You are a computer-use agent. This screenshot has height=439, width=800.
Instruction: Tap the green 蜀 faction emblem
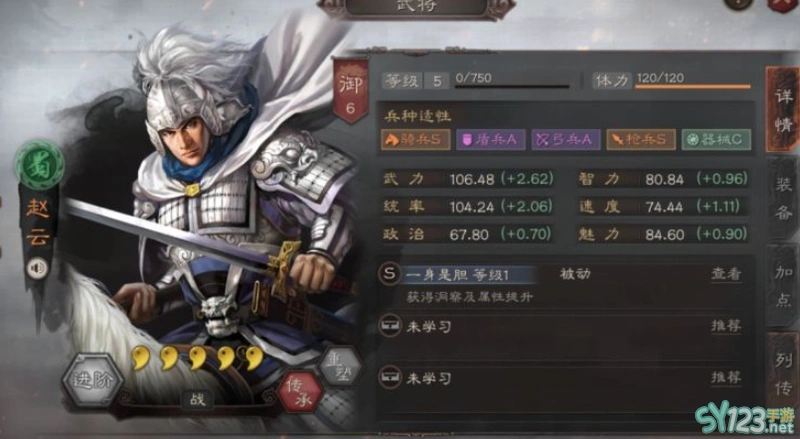tap(39, 167)
